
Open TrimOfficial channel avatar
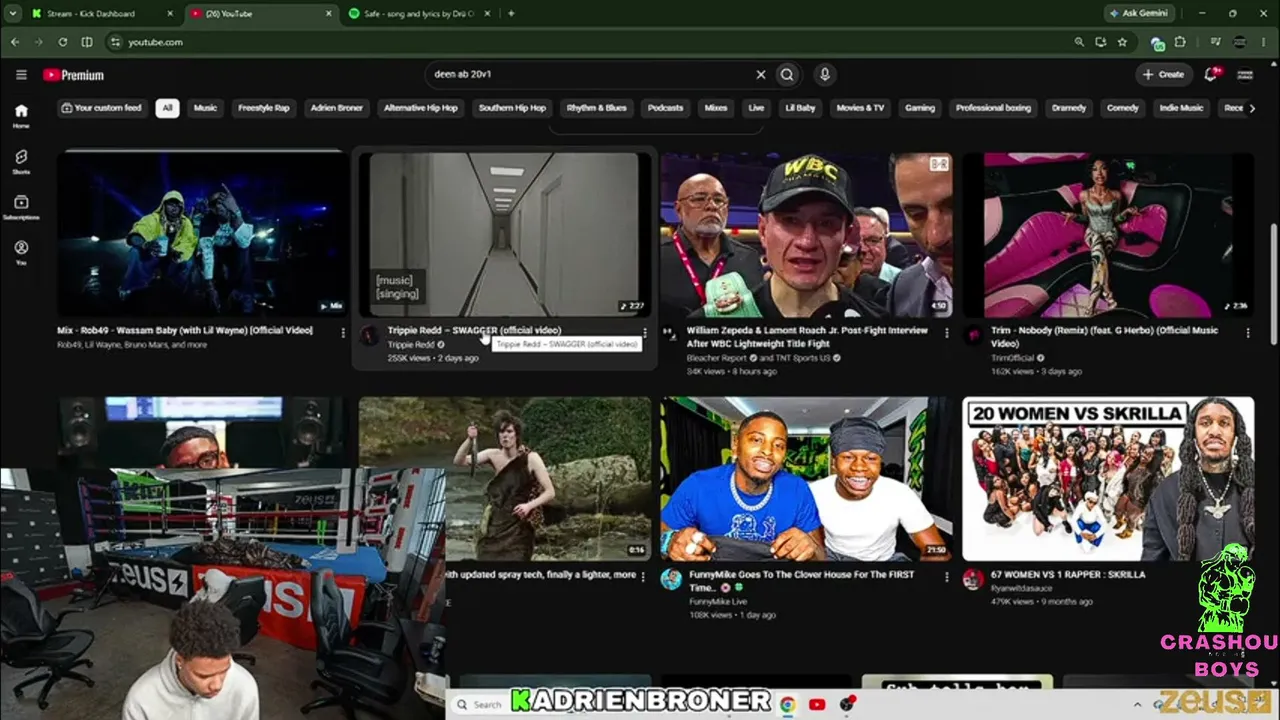[x=973, y=335]
